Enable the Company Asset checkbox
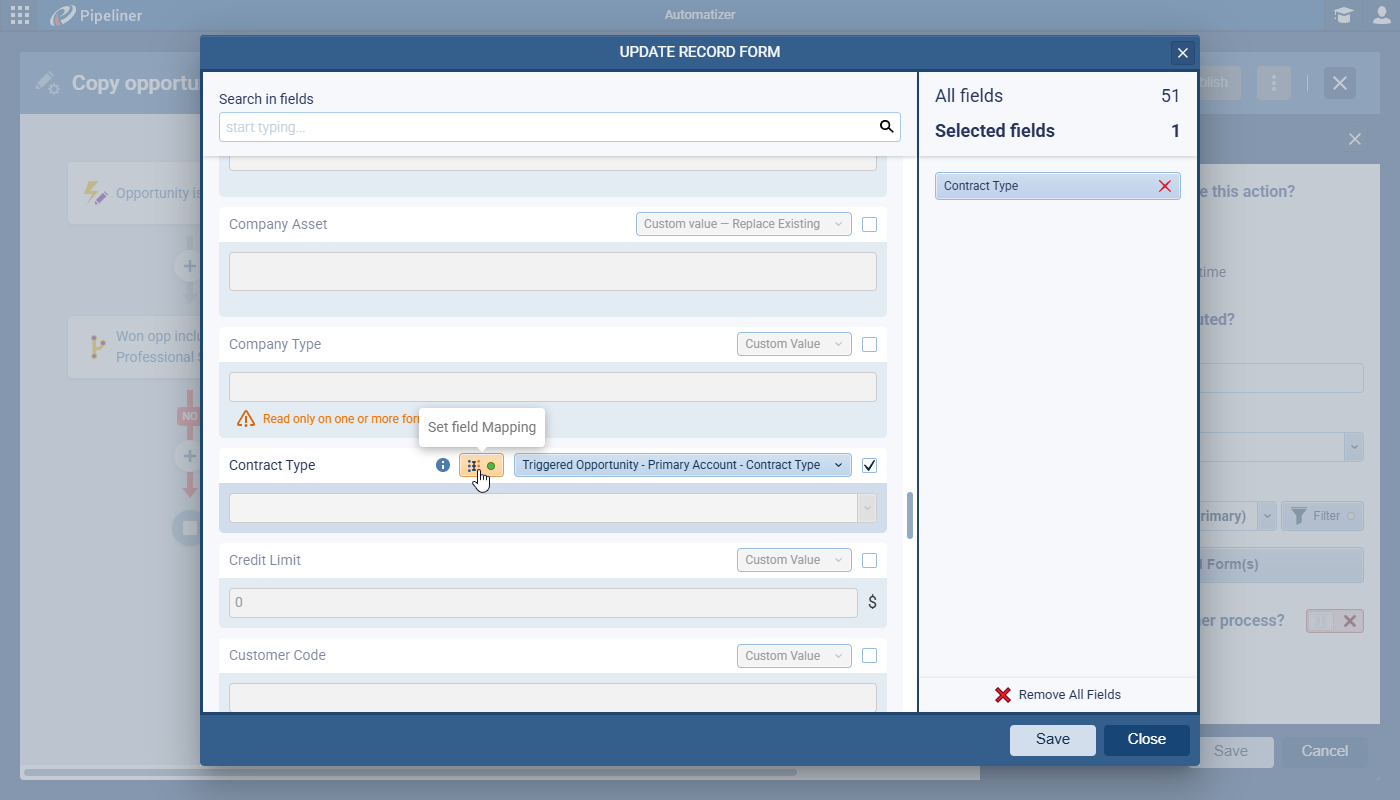1400x800 pixels. pos(869,224)
